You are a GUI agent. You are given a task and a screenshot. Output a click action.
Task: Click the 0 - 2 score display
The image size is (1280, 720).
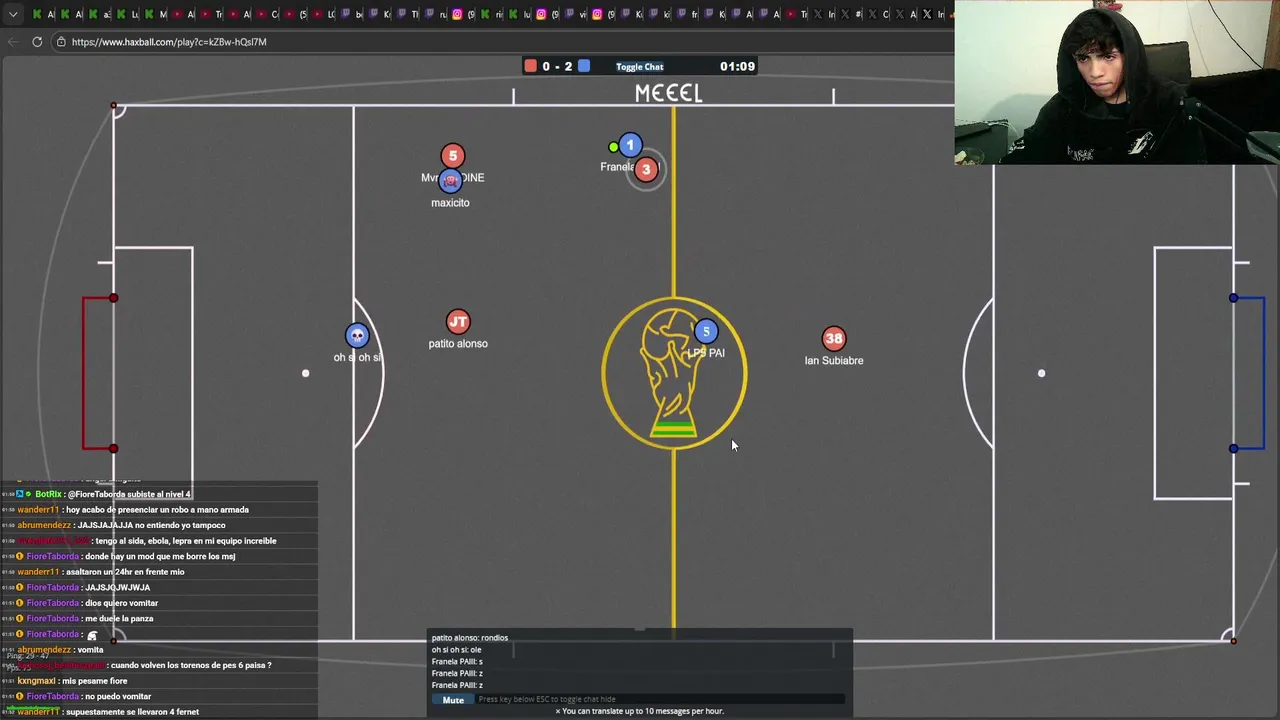[557, 66]
